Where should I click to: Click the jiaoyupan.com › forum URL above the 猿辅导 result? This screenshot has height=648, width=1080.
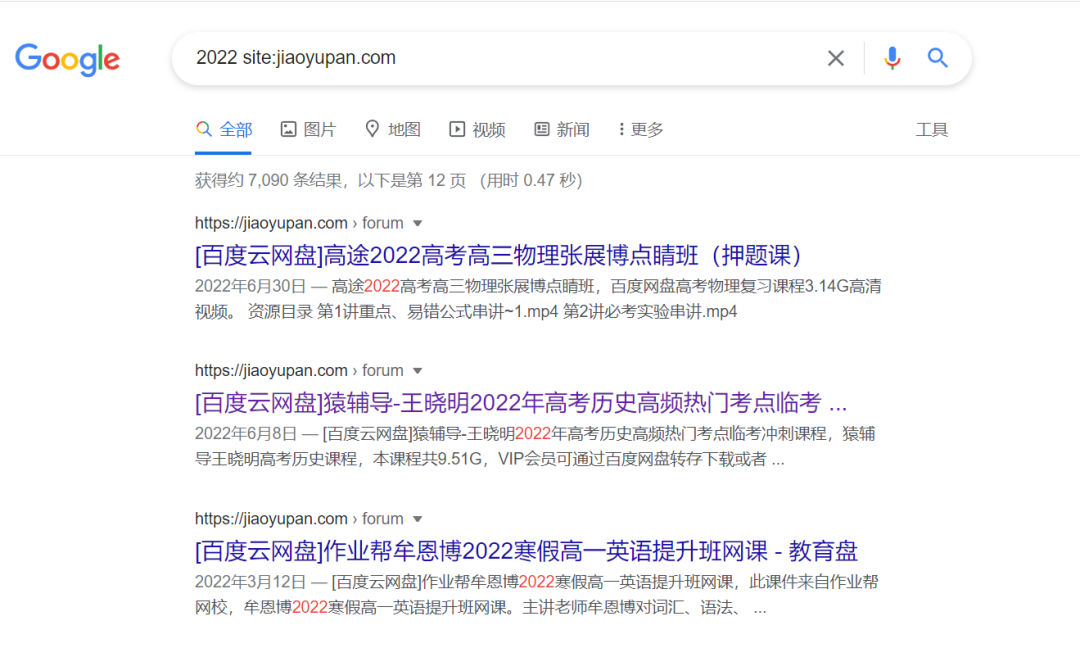click(x=299, y=370)
